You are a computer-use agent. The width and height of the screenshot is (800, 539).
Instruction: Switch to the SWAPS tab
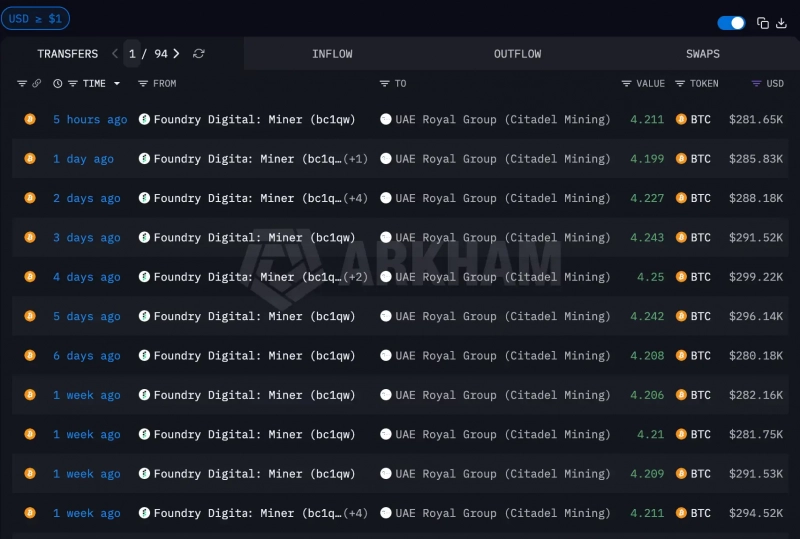pos(703,54)
